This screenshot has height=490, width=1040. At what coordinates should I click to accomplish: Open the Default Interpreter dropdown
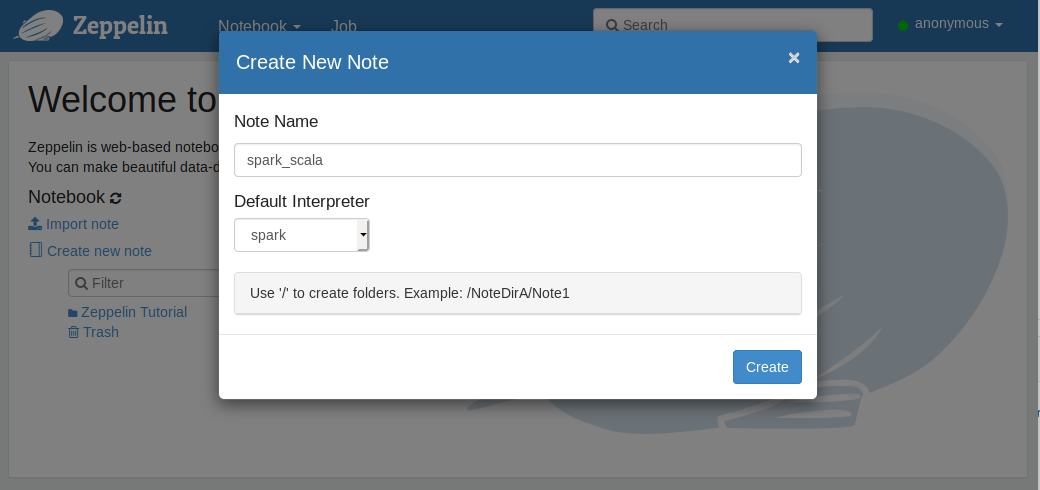pyautogui.click(x=301, y=235)
